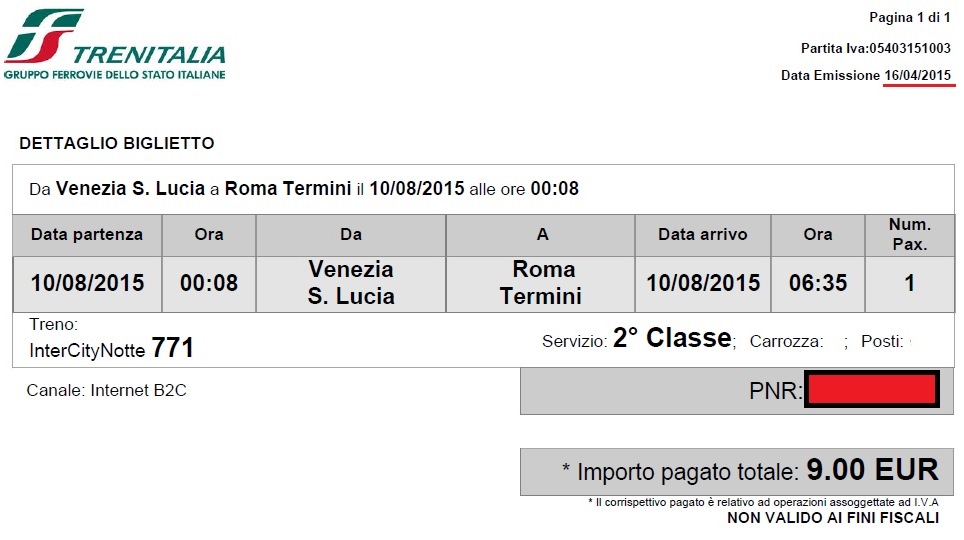The image size is (964, 540).
Task: Click the departure time 00:08 cell
Action: pos(209,284)
